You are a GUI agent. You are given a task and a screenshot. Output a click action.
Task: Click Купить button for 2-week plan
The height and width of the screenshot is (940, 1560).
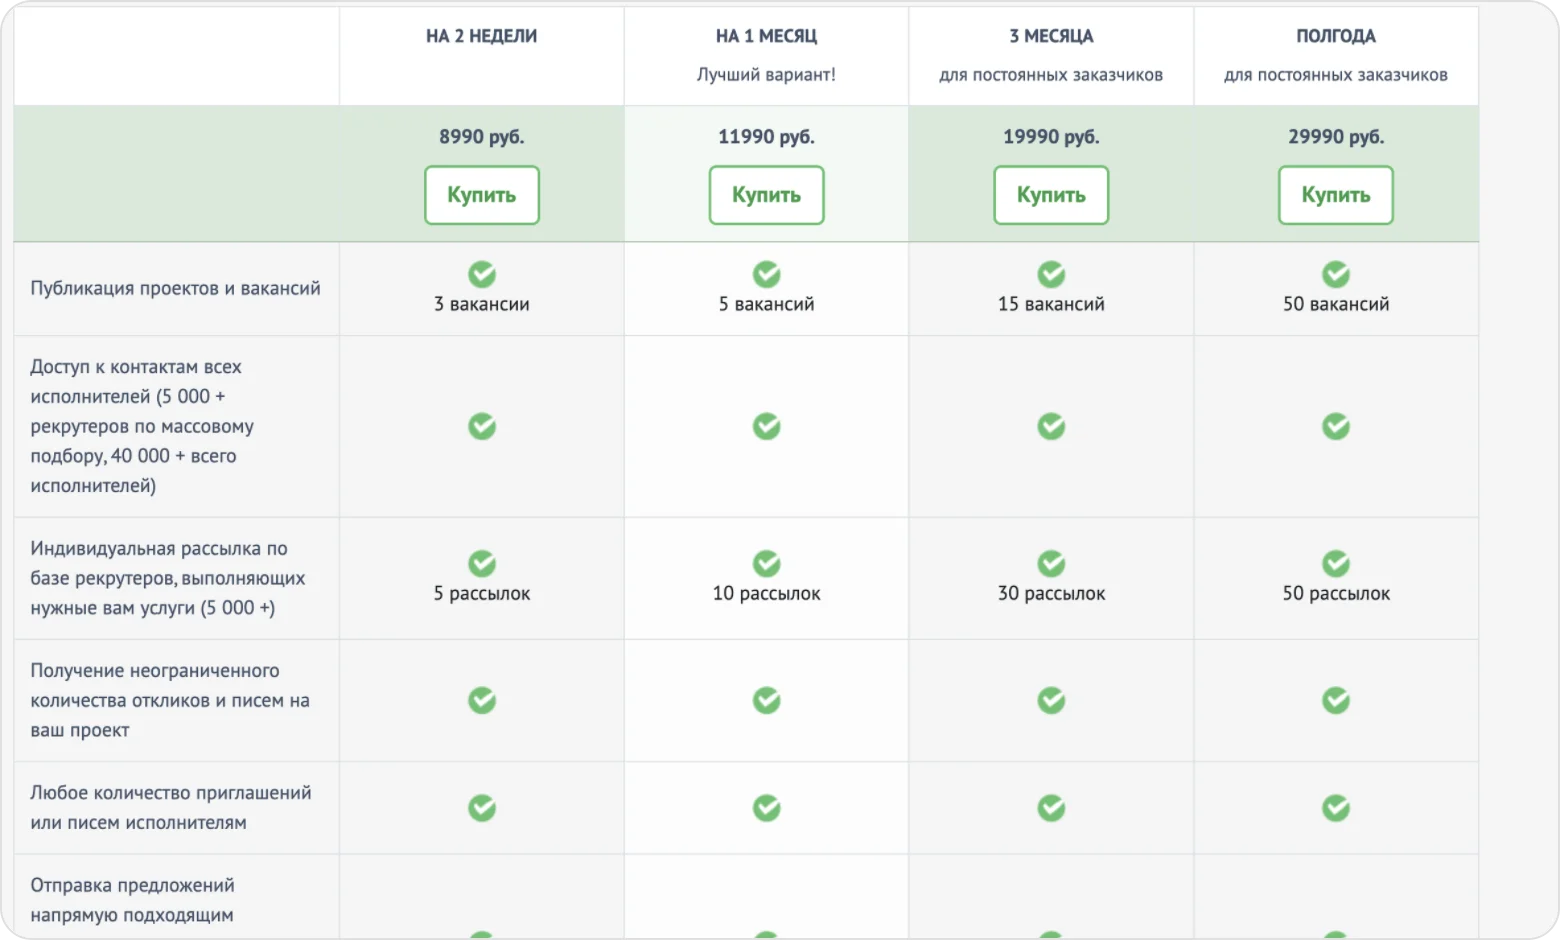[481, 195]
